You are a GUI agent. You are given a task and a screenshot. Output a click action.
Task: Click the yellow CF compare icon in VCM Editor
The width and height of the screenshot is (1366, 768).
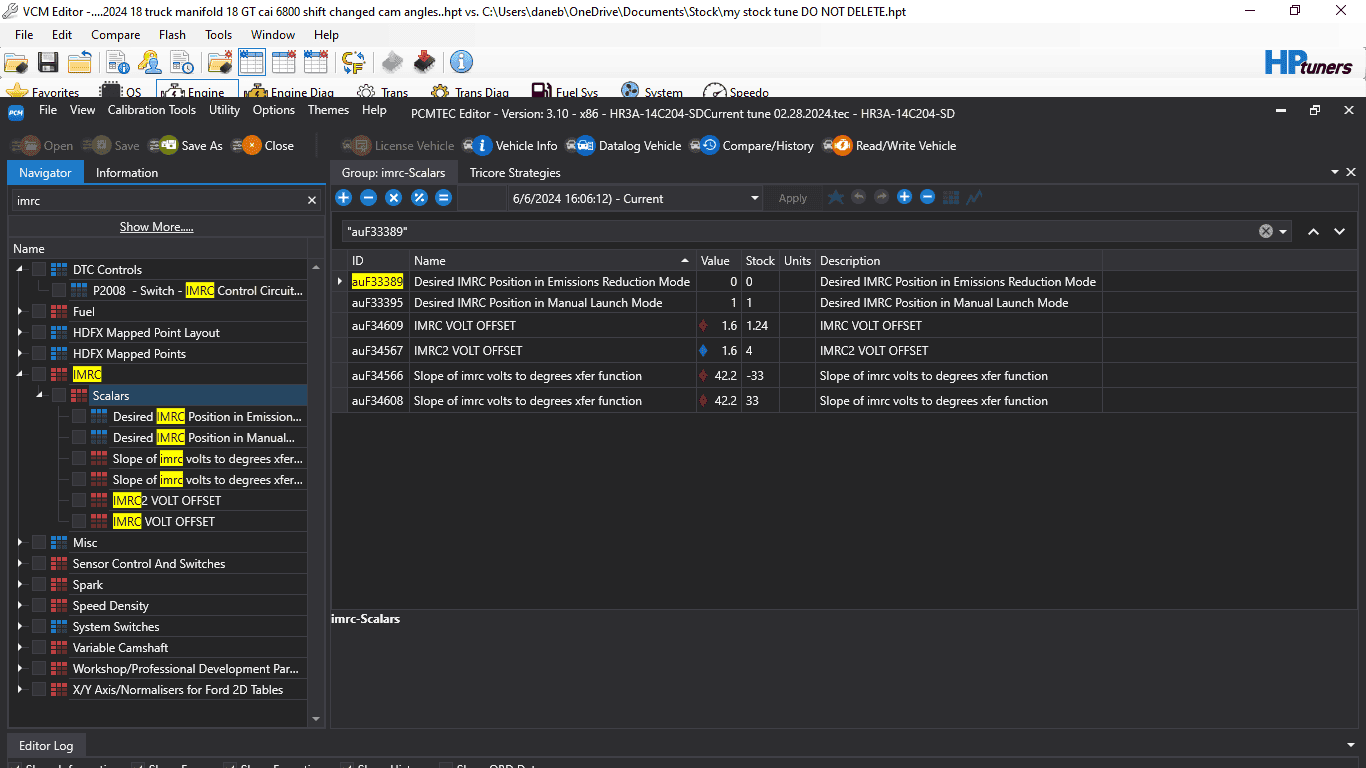click(x=353, y=62)
